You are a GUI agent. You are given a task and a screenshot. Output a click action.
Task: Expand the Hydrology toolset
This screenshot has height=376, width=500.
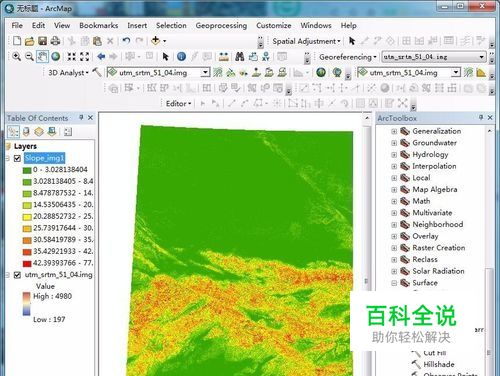(394, 155)
